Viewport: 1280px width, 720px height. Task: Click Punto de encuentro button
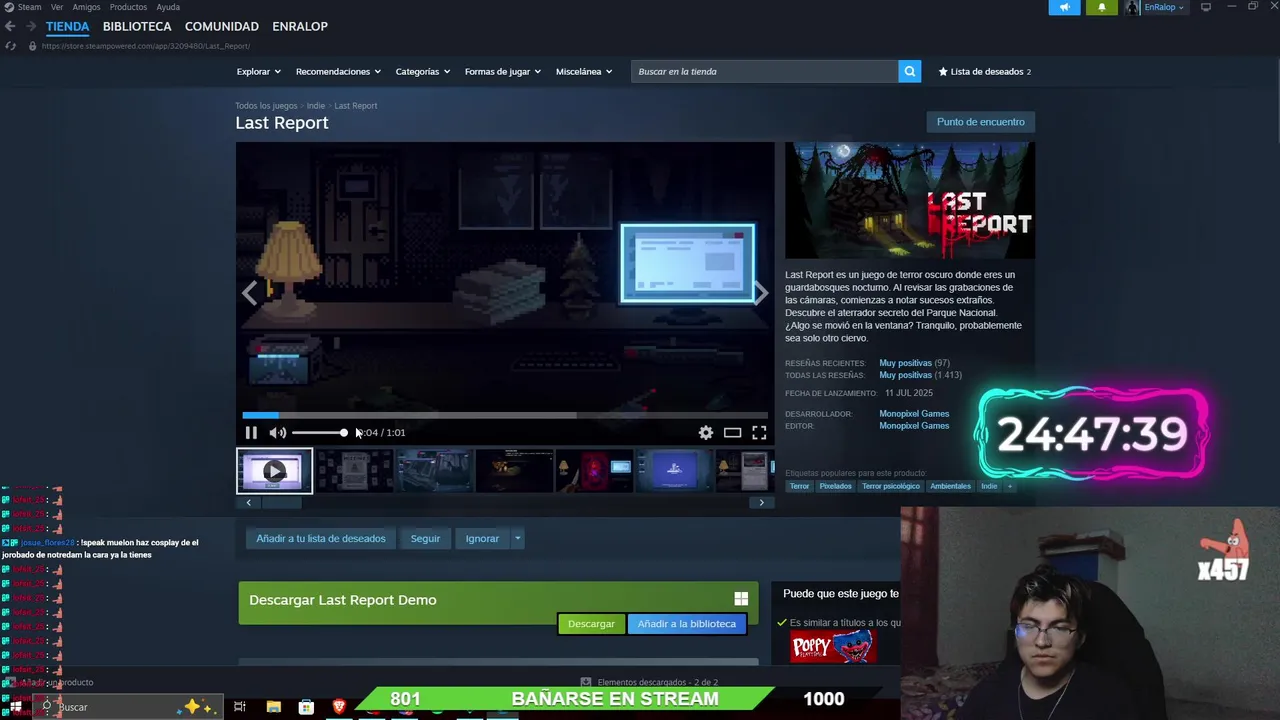tap(980, 122)
